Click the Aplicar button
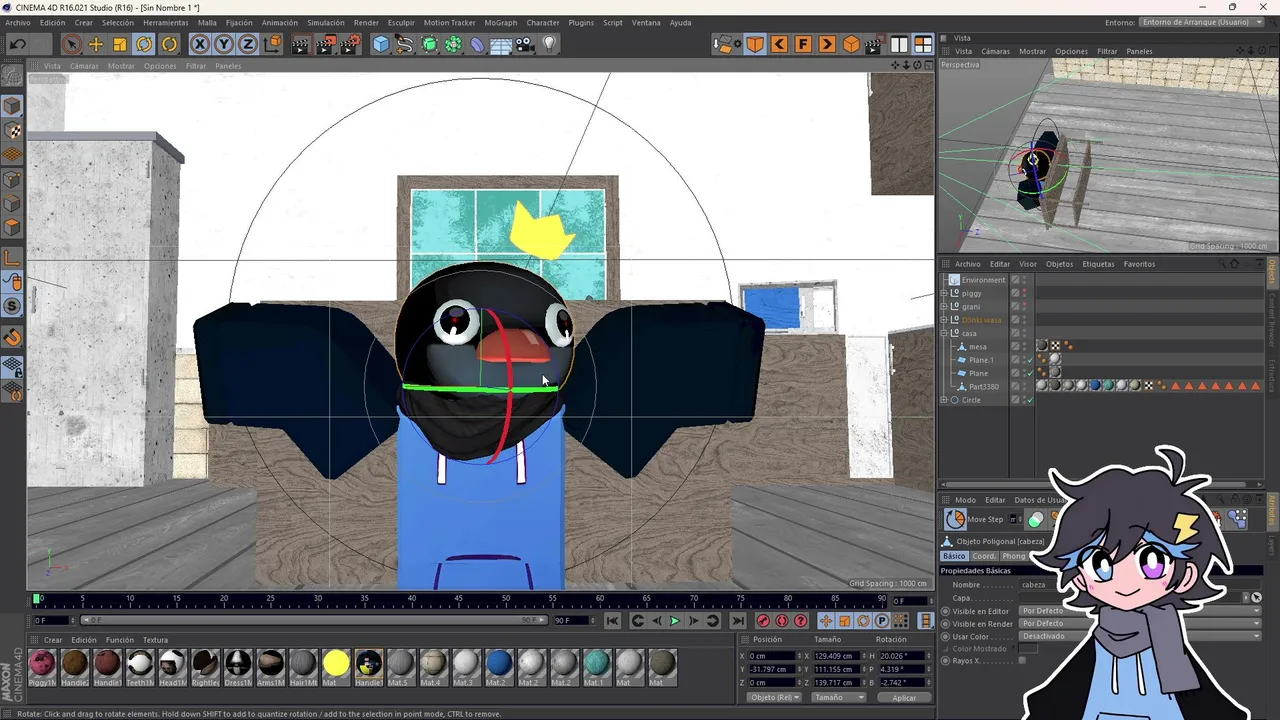 coord(904,698)
